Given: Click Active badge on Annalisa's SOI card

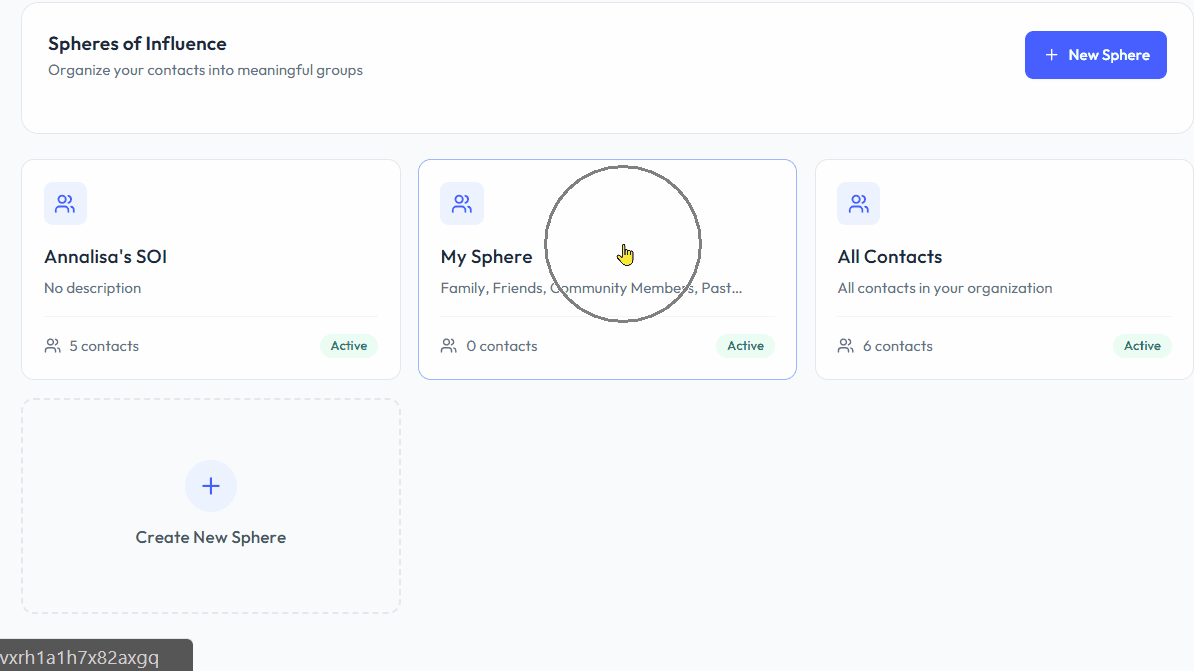Looking at the screenshot, I should pyautogui.click(x=349, y=346).
